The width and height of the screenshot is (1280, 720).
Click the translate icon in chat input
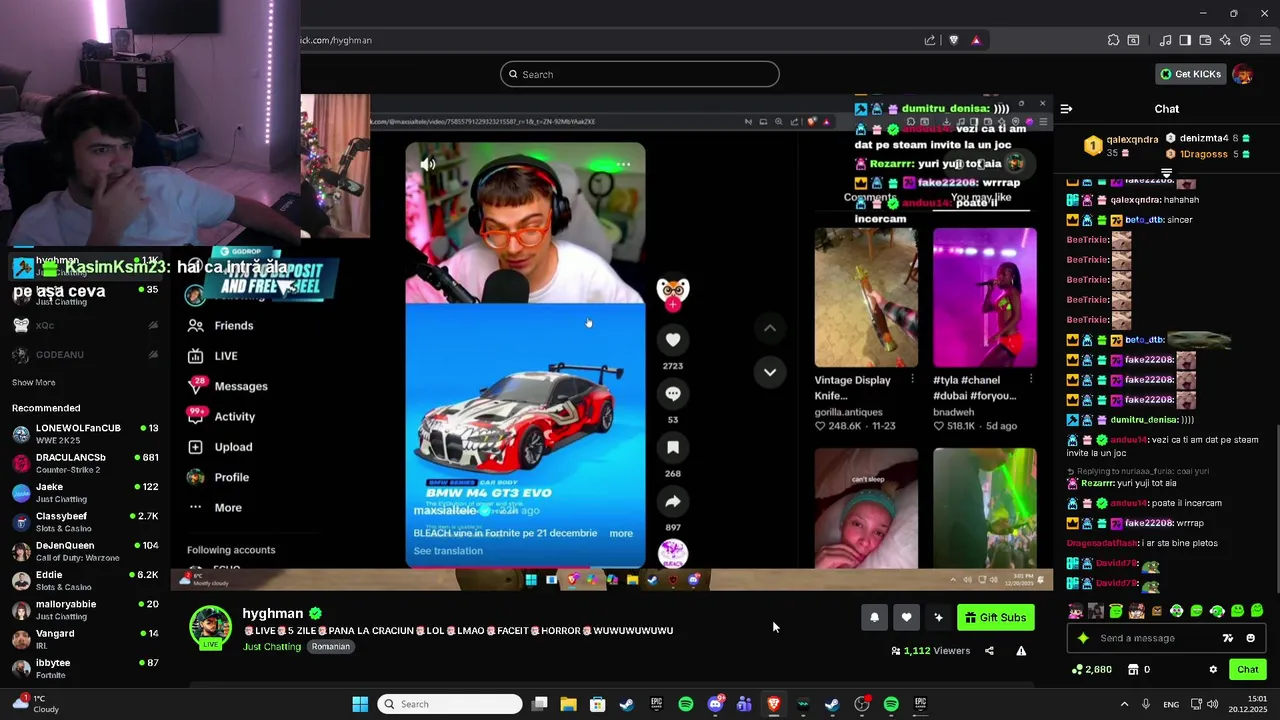click(1228, 638)
